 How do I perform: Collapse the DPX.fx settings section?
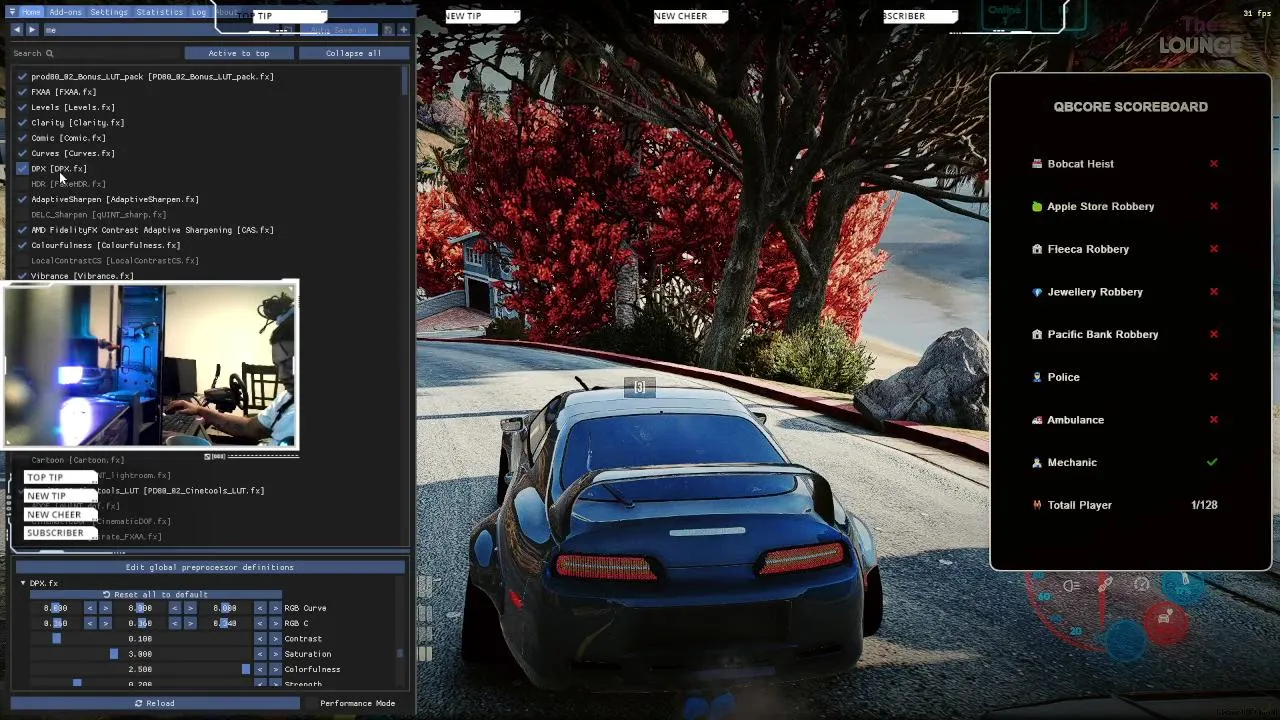(23, 583)
